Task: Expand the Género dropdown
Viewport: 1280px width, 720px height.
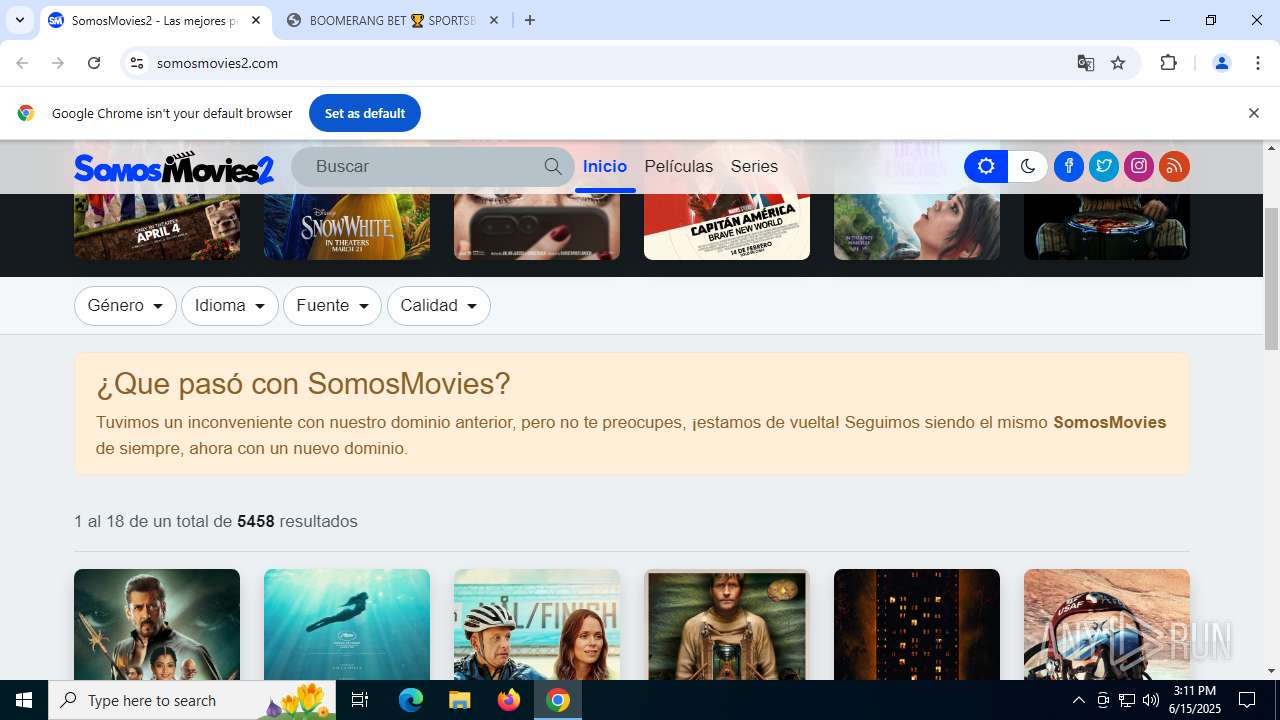Action: pos(125,306)
